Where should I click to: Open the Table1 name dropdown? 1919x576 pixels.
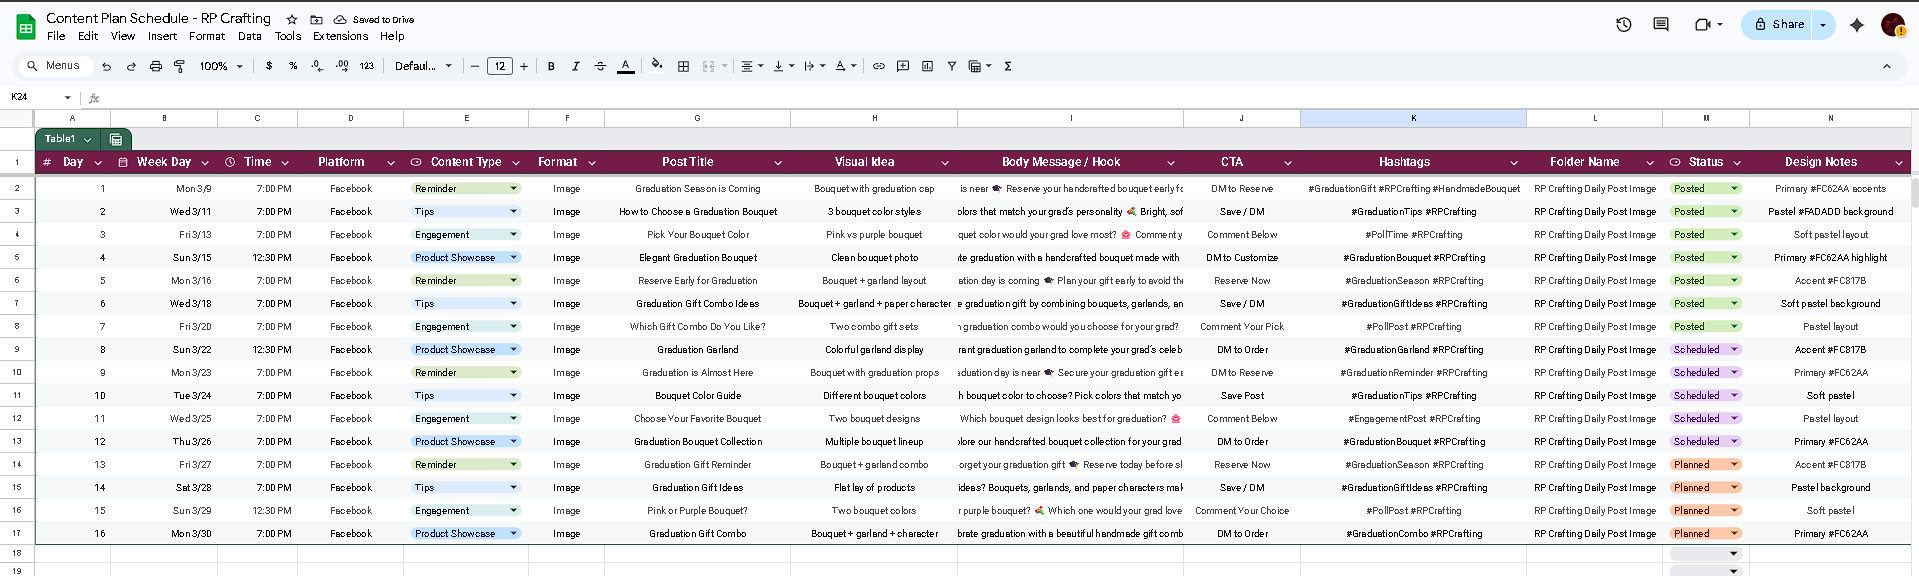[88, 139]
